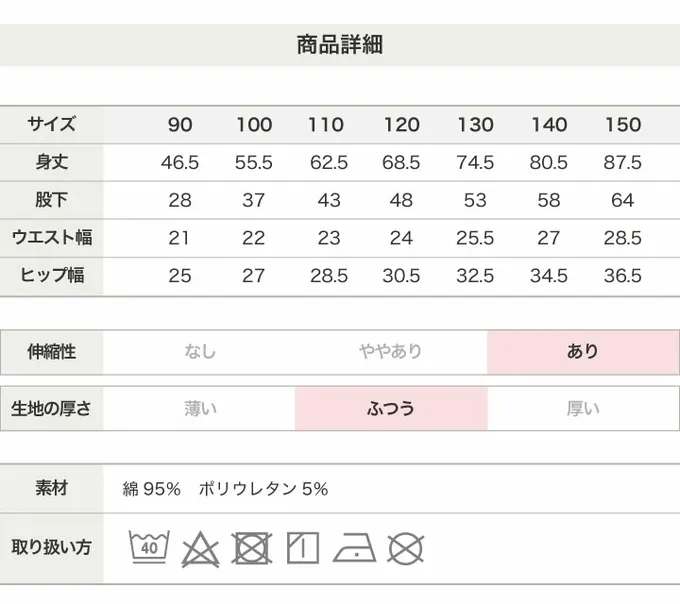The image size is (680, 604).
Task: Click the do-not-dry-clean circle icon
Action: pos(406,548)
